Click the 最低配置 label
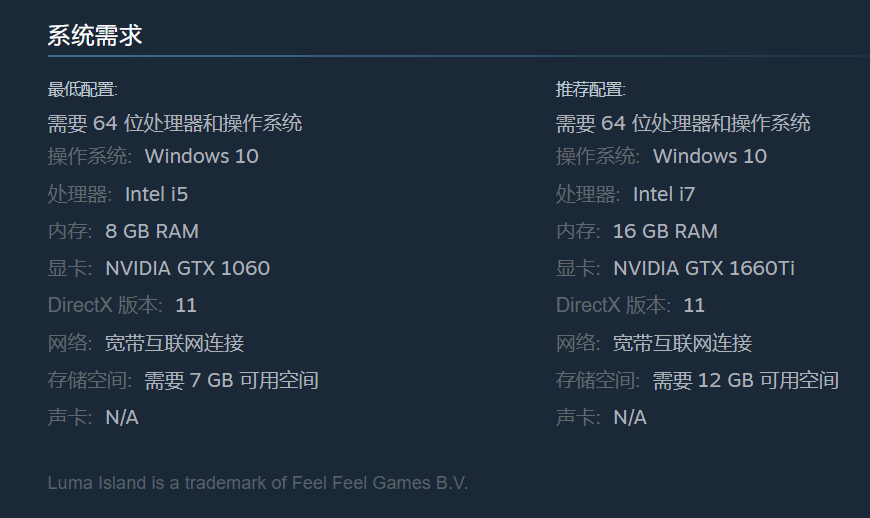The height and width of the screenshot is (518, 870). click(82, 90)
